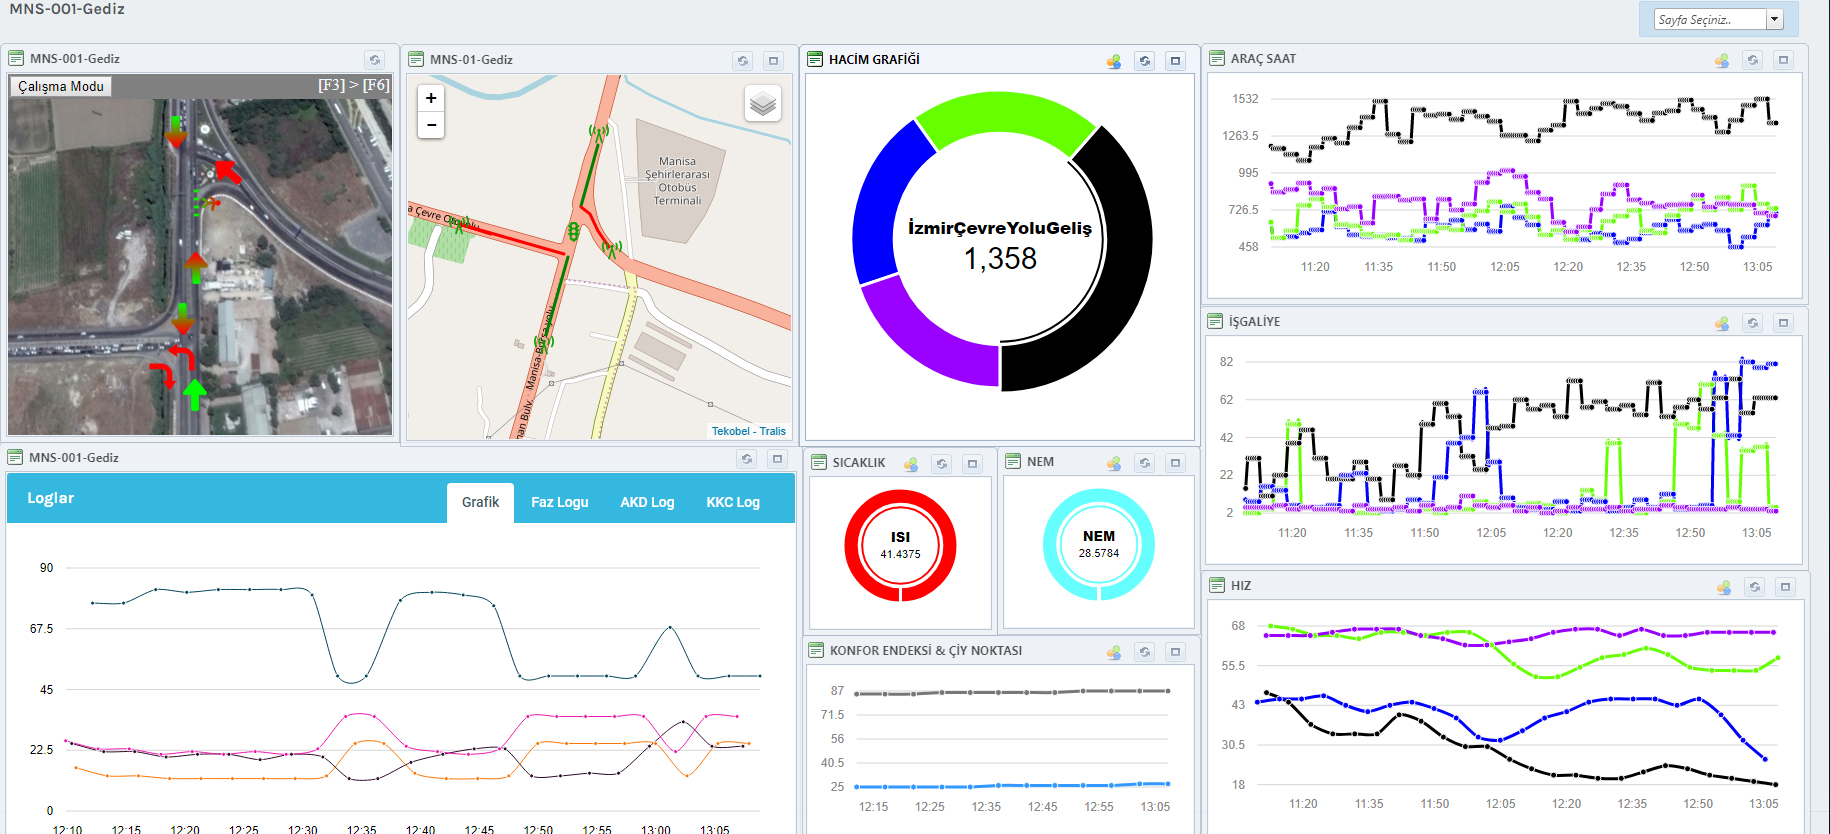Open the AKD Log tab
Image resolution: width=1830 pixels, height=834 pixels.
click(647, 502)
